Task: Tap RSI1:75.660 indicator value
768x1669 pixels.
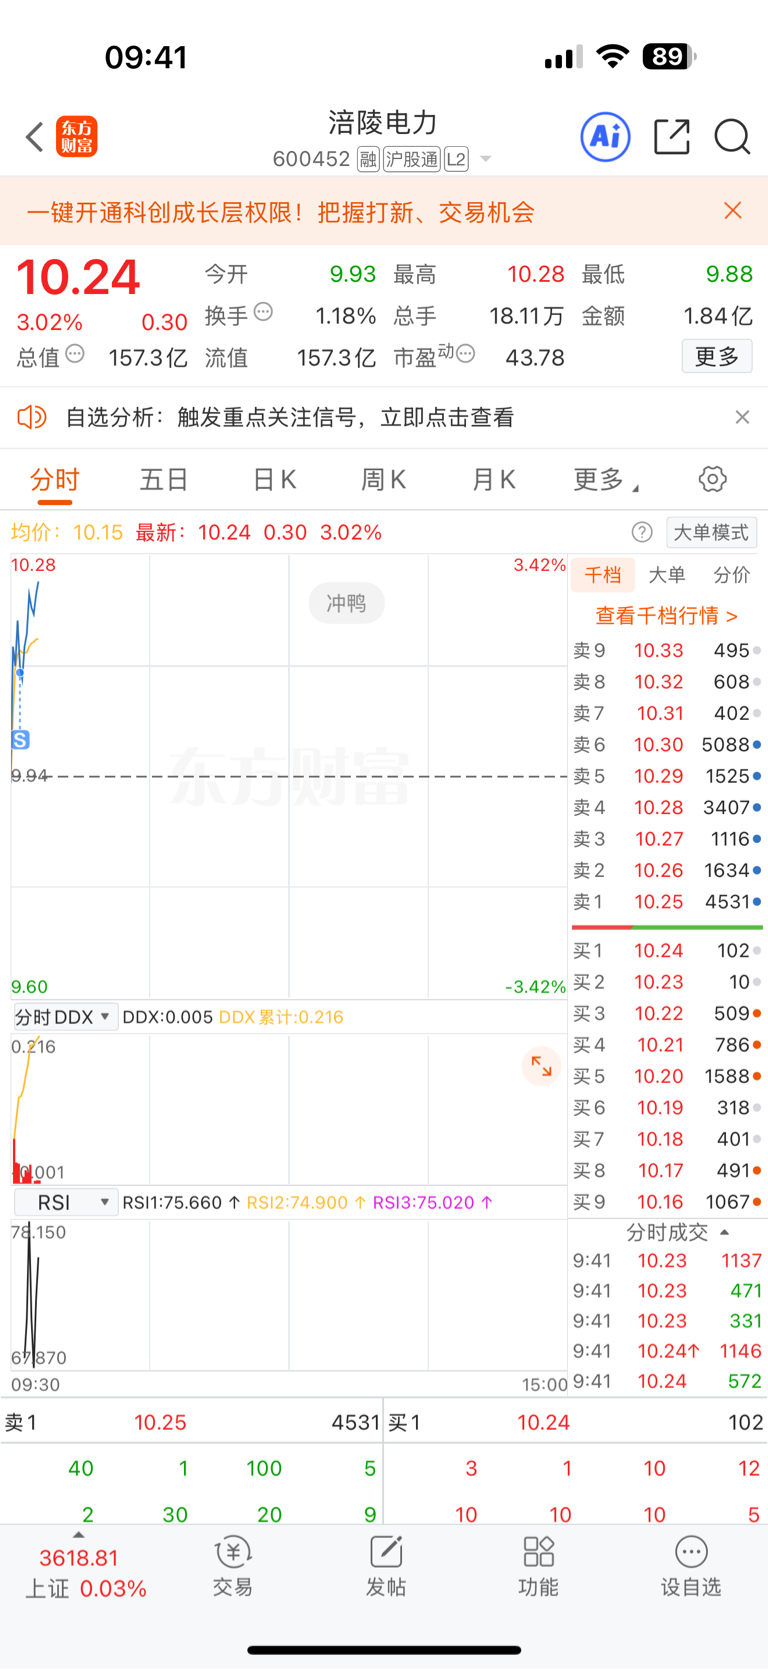Action: click(x=181, y=1202)
